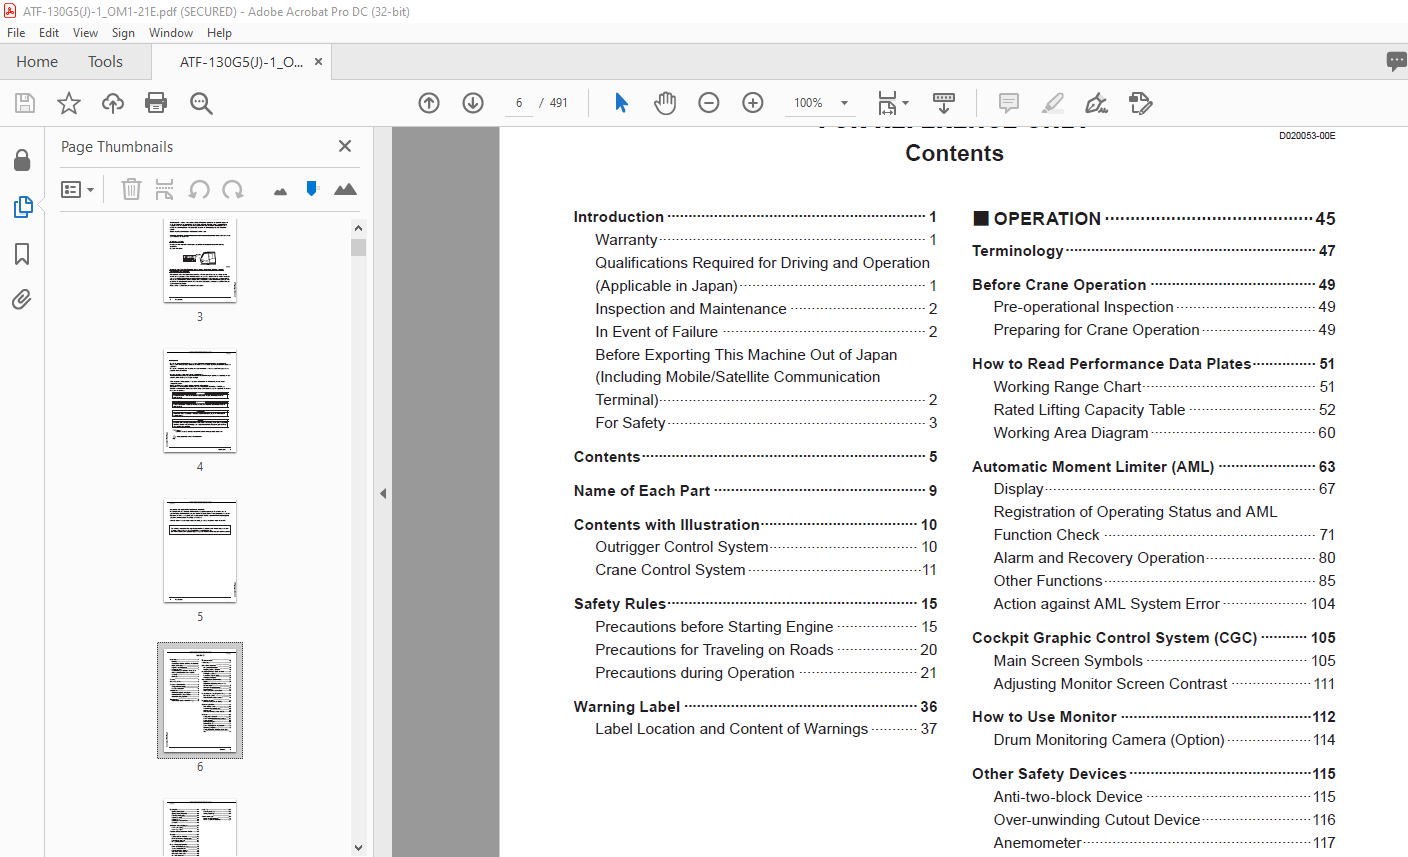This screenshot has height=857, width=1408.
Task: Open the File menu
Action: pyautogui.click(x=16, y=33)
